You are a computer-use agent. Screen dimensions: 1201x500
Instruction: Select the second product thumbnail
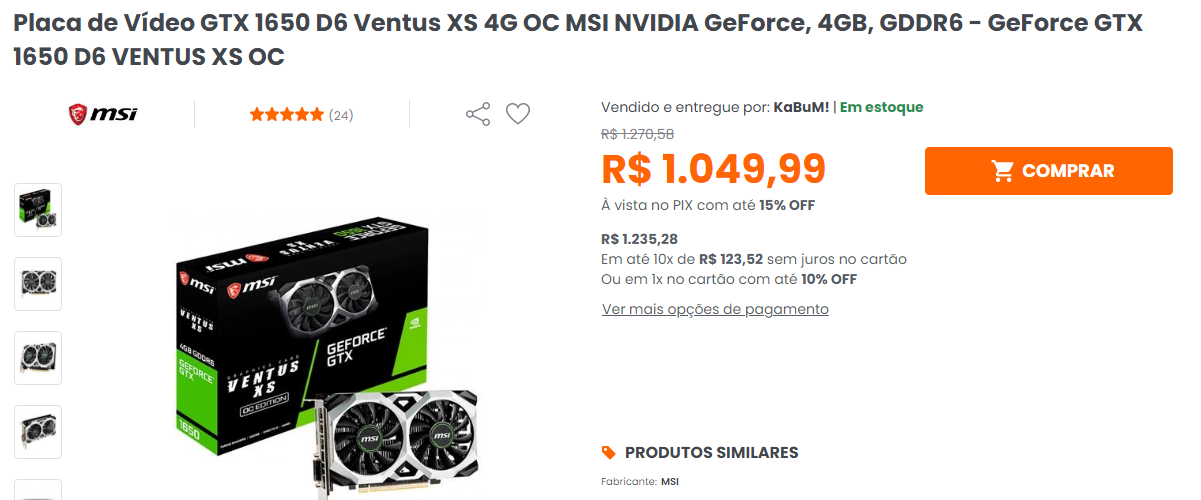point(38,284)
